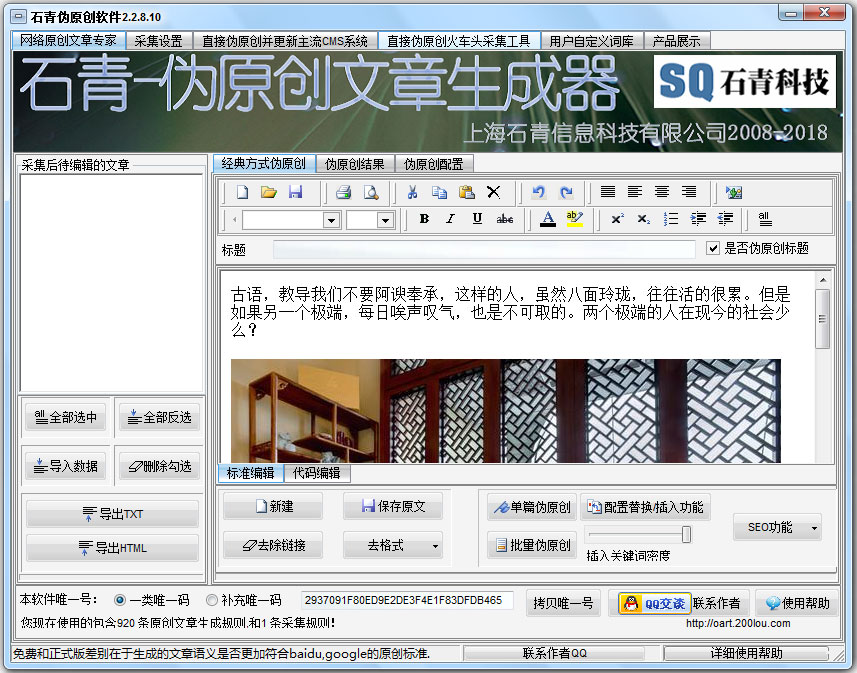
Task: Click 拷贝唯一号 button
Action: point(563,603)
